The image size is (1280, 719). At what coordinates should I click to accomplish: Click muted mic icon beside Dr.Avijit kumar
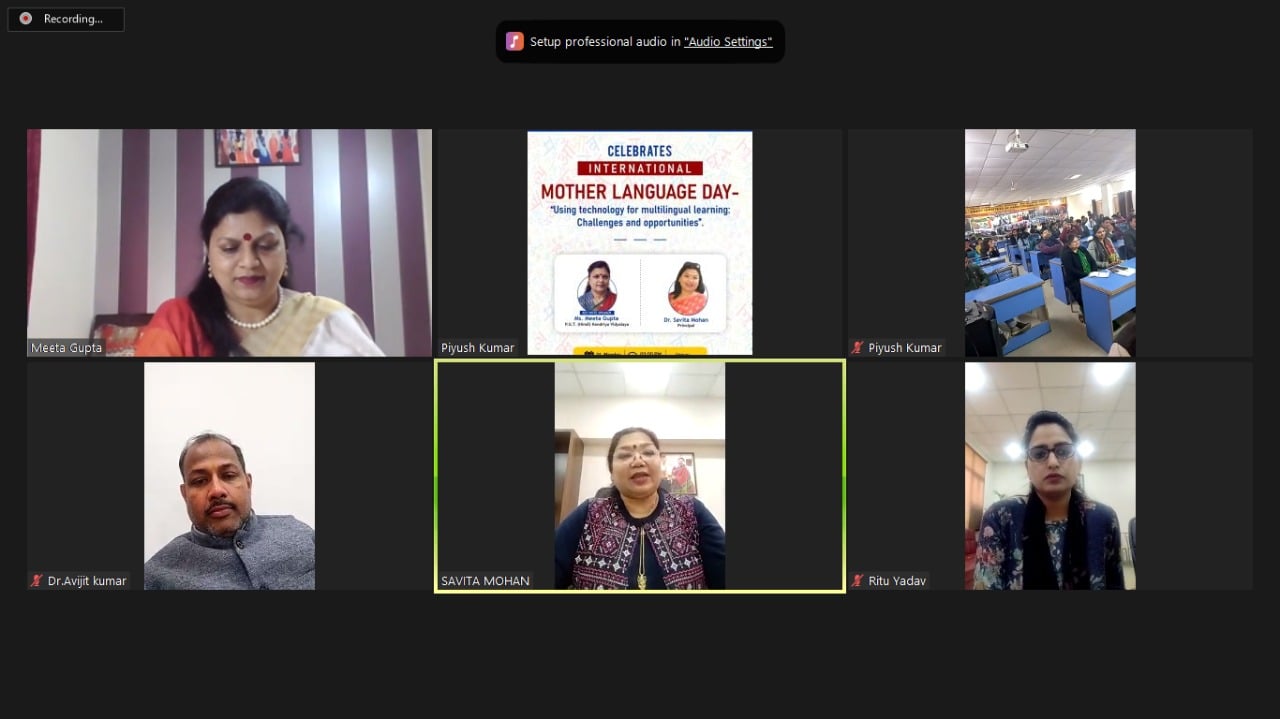click(37, 581)
